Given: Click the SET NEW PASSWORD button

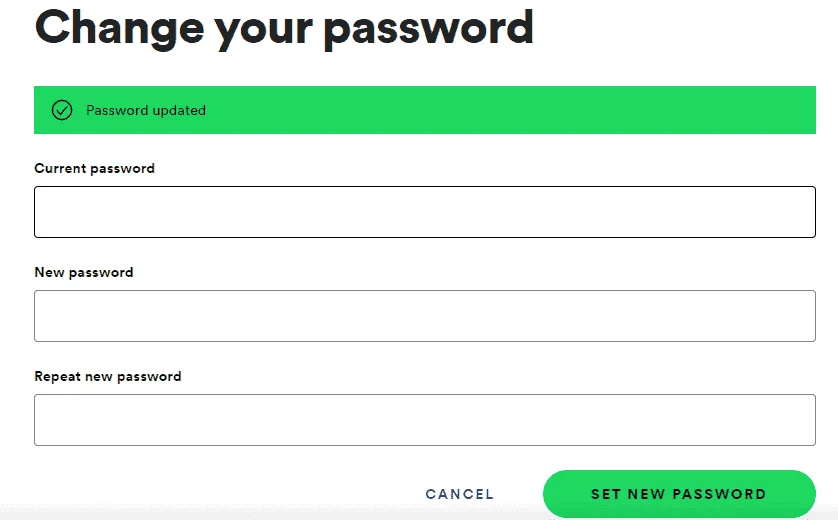Looking at the screenshot, I should point(679,494).
